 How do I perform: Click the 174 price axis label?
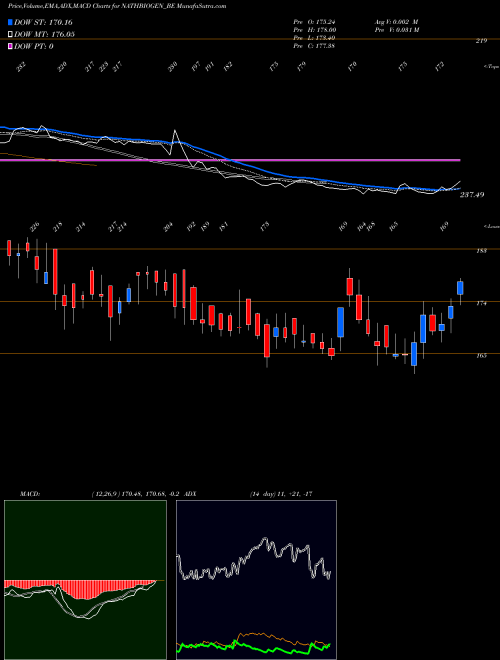pyautogui.click(x=481, y=303)
